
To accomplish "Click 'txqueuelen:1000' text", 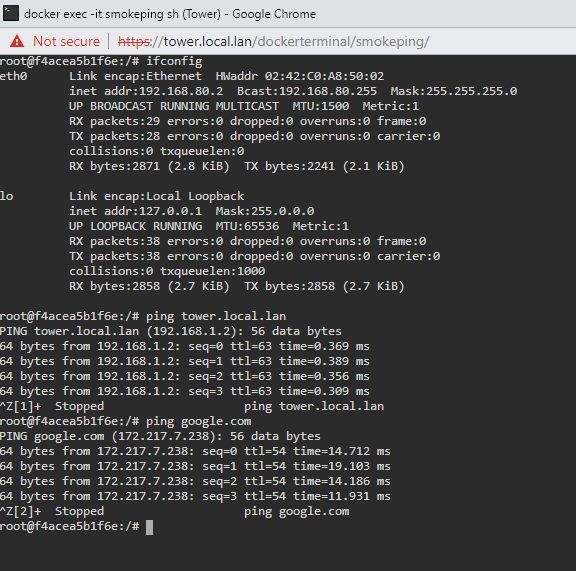I will tap(213, 271).
